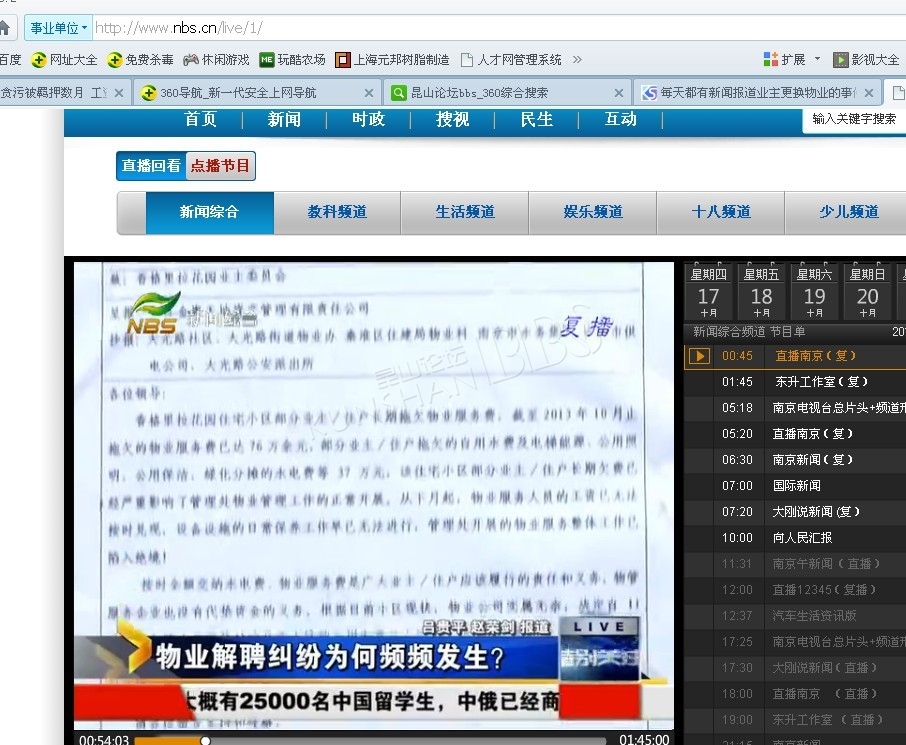Select the 新闻综合 channel tab

pos(210,212)
